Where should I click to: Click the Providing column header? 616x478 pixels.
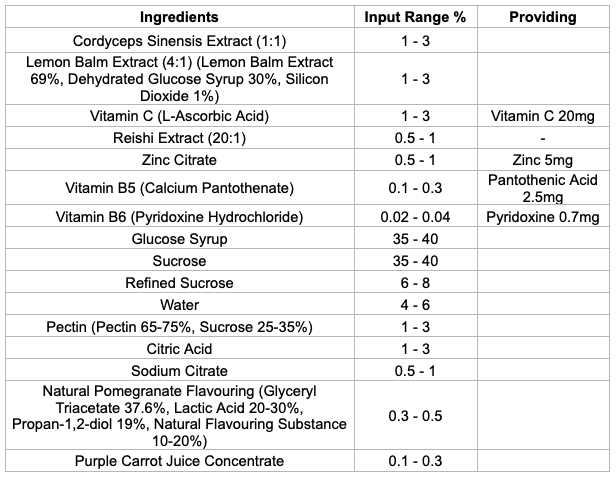point(543,18)
